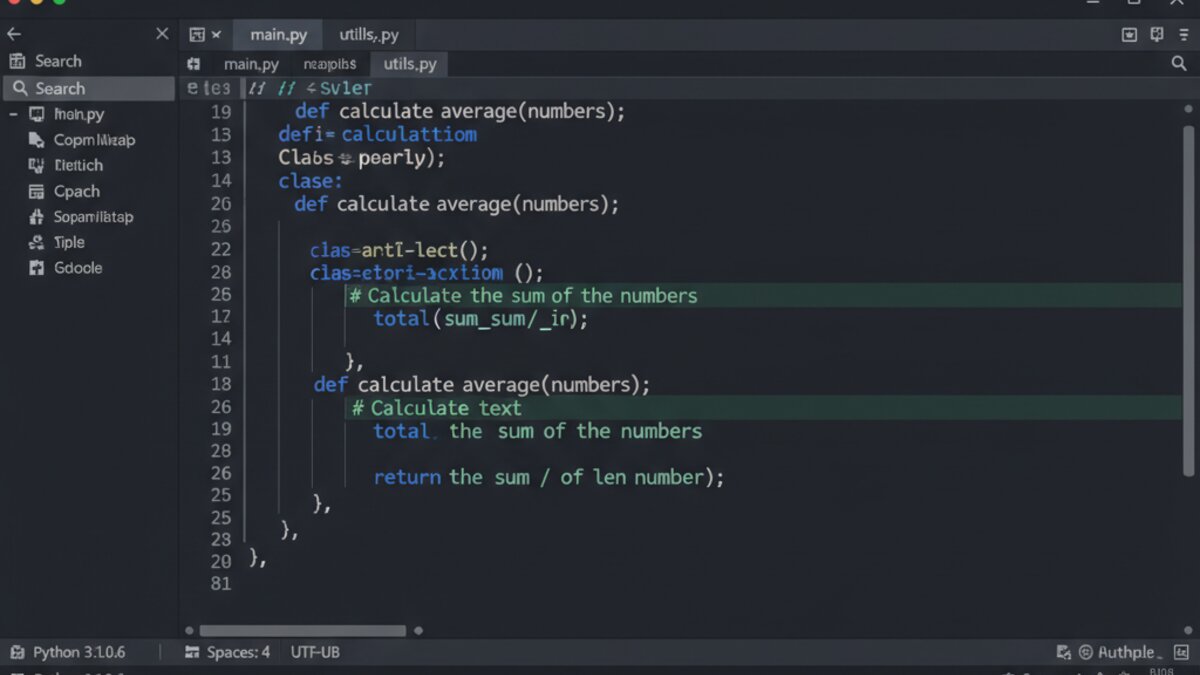The width and height of the screenshot is (1200, 675).
Task: Click the bookmark star icon at top right
Action: coord(1130,35)
